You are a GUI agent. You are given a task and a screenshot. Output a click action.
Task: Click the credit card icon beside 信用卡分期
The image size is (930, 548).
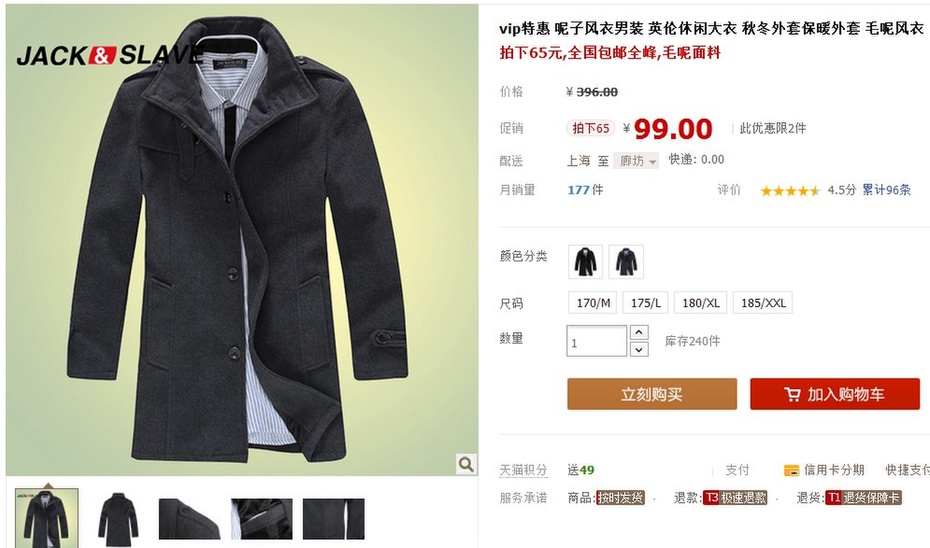point(791,470)
